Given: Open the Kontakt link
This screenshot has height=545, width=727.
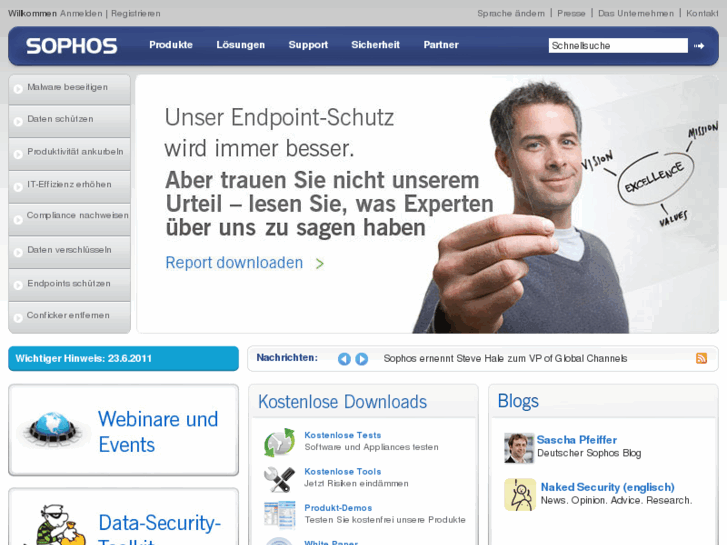Looking at the screenshot, I should (x=702, y=13).
